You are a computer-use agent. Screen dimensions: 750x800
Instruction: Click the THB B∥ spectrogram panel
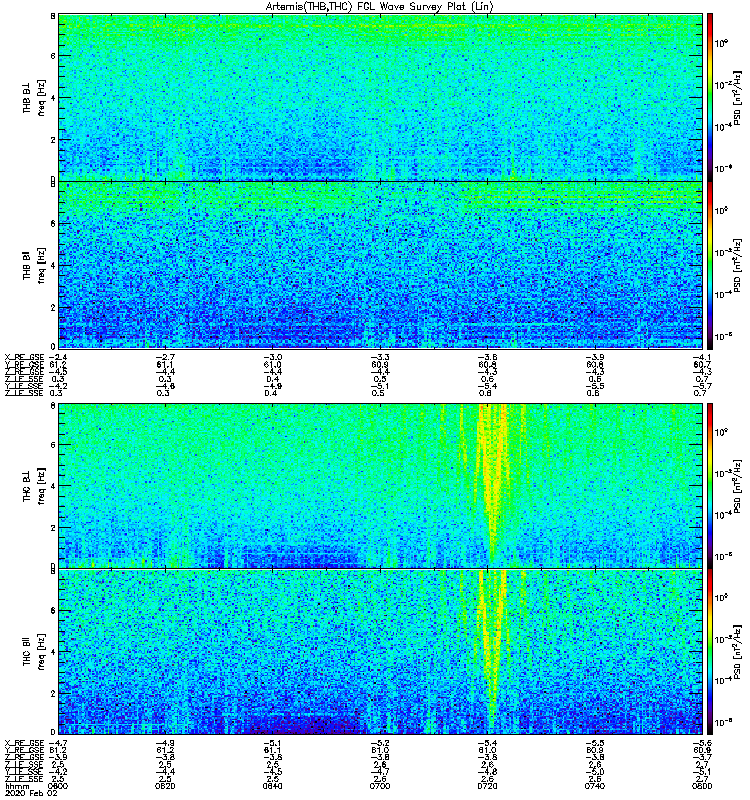coord(381,265)
